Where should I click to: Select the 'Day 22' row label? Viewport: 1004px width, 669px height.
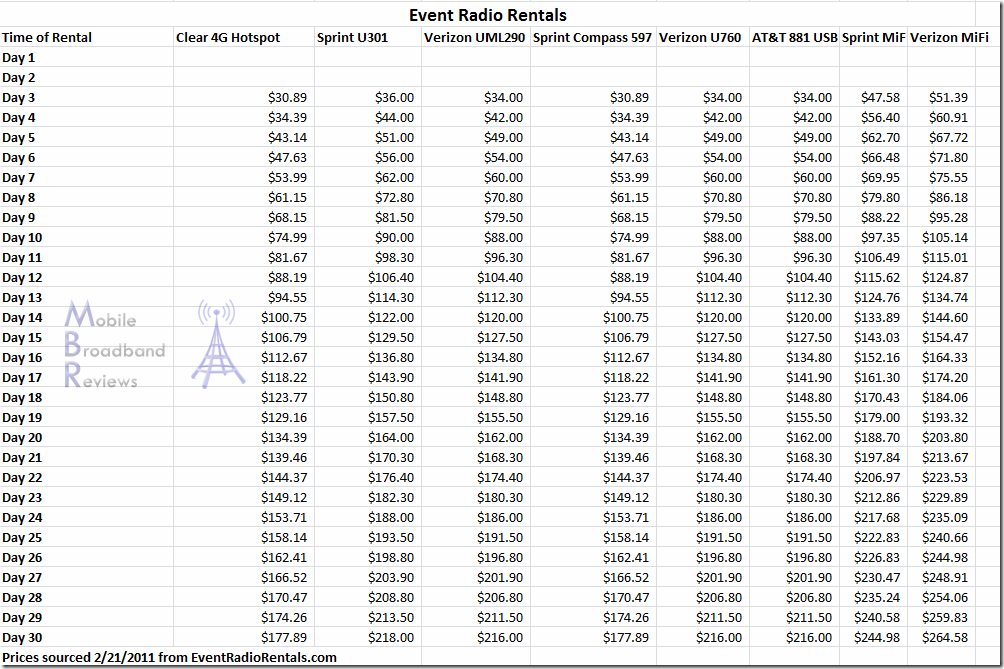pyautogui.click(x=22, y=478)
